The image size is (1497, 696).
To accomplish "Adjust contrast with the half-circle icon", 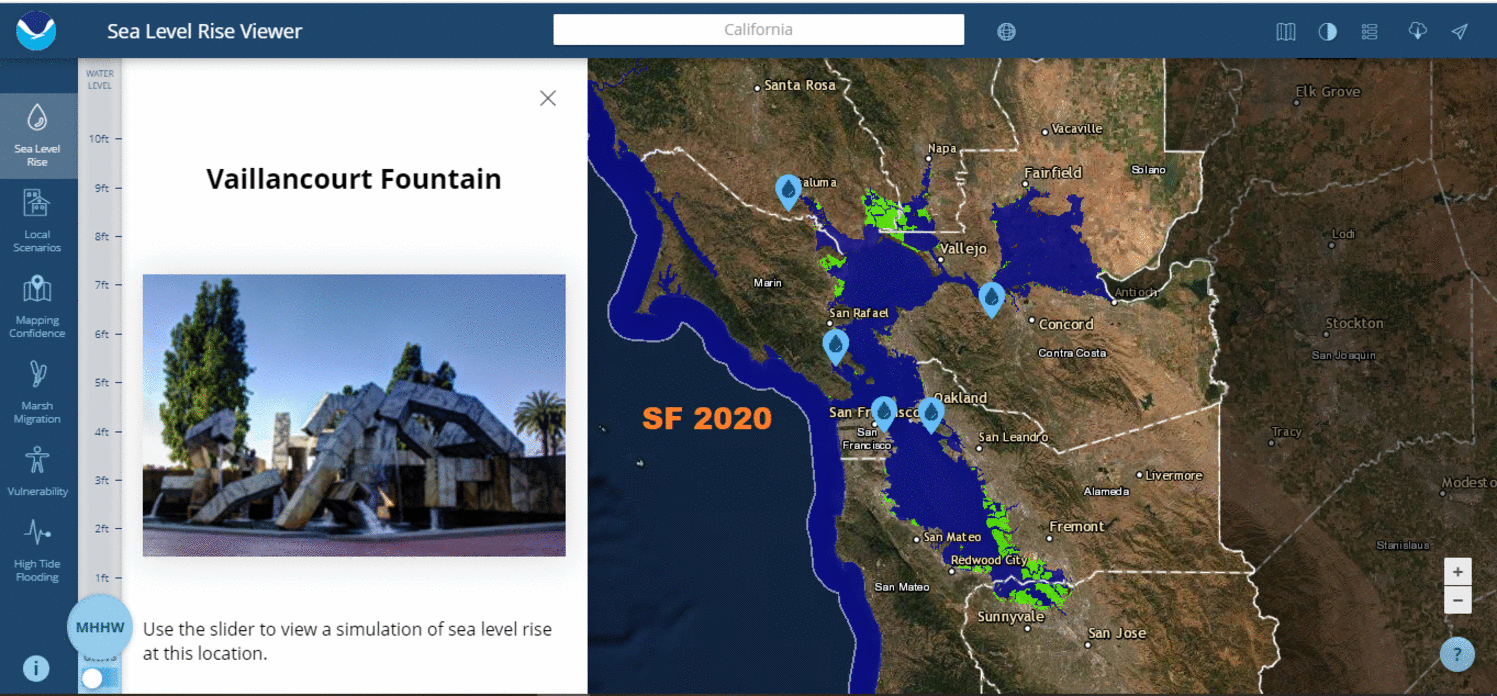I will click(x=1327, y=31).
